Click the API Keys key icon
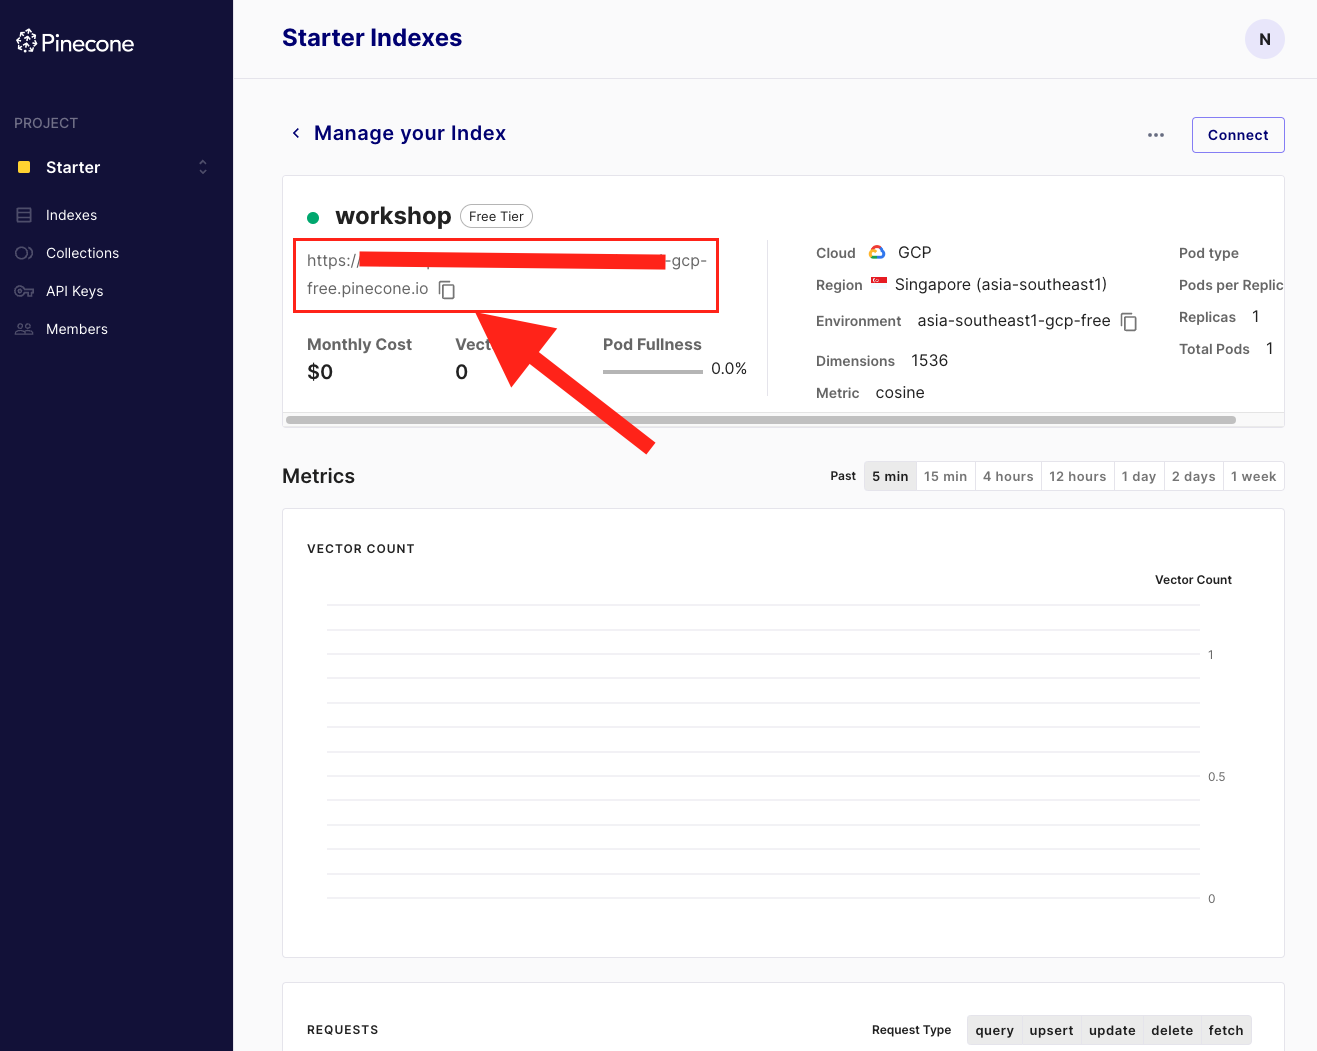This screenshot has height=1051, width=1317. pyautogui.click(x=24, y=291)
